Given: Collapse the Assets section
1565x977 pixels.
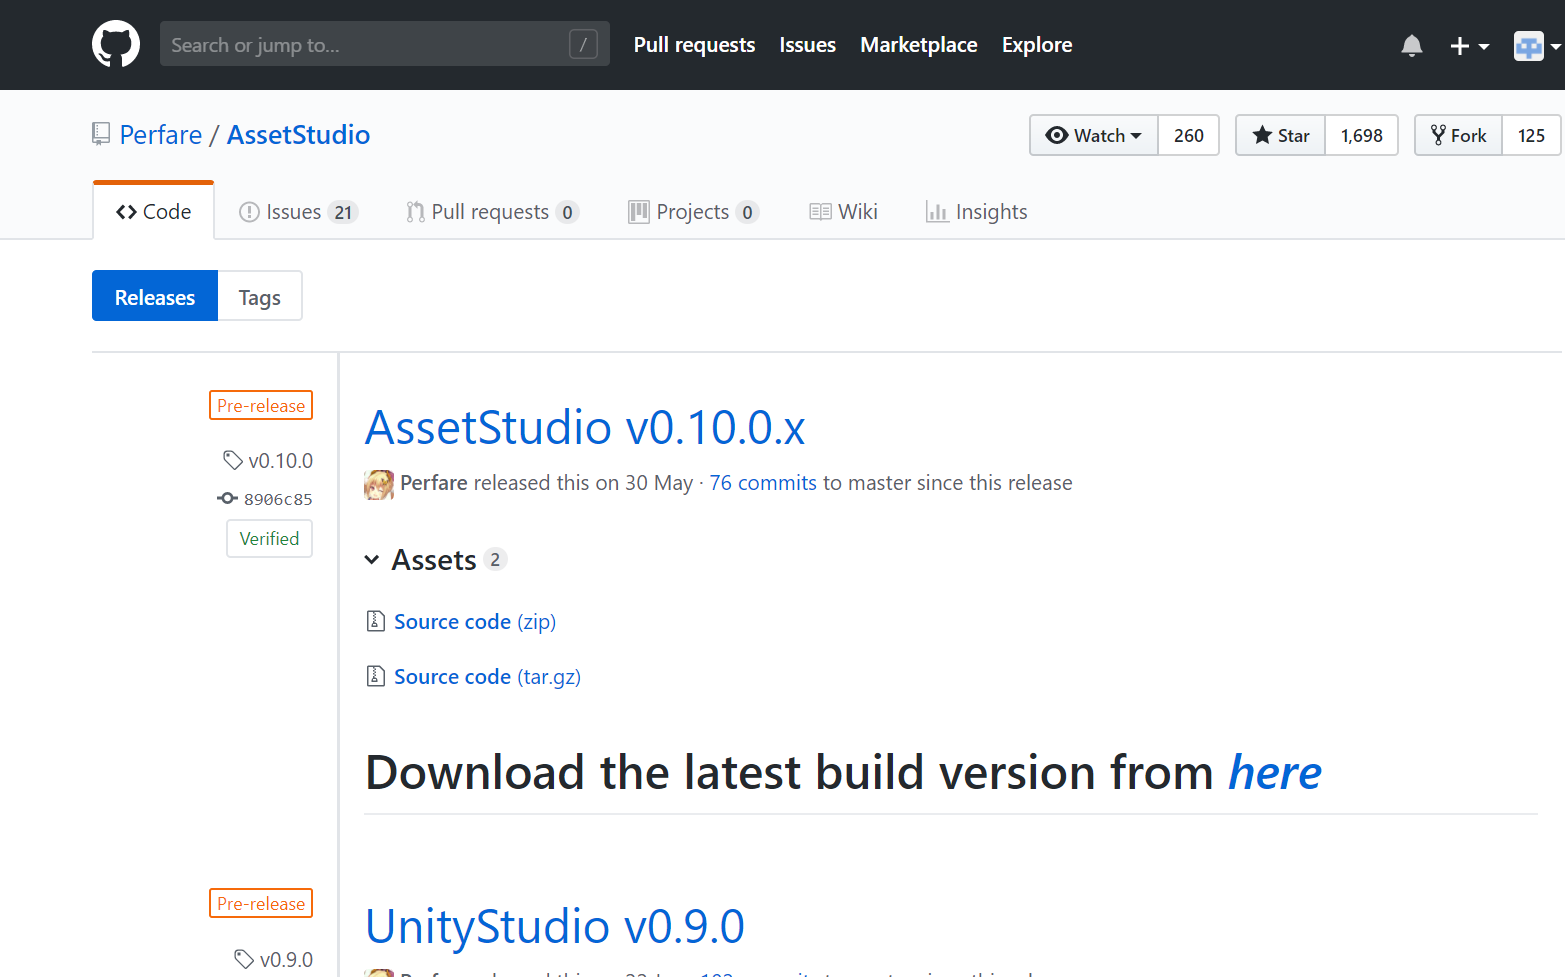Looking at the screenshot, I should coord(372,560).
